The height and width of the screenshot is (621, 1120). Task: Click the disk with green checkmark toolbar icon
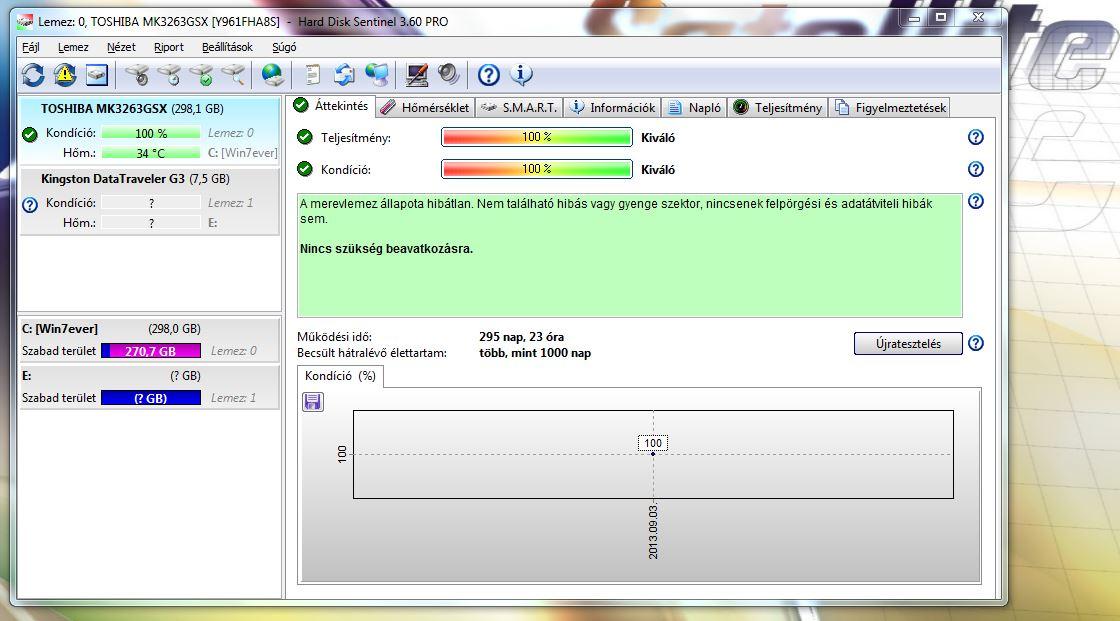201,74
